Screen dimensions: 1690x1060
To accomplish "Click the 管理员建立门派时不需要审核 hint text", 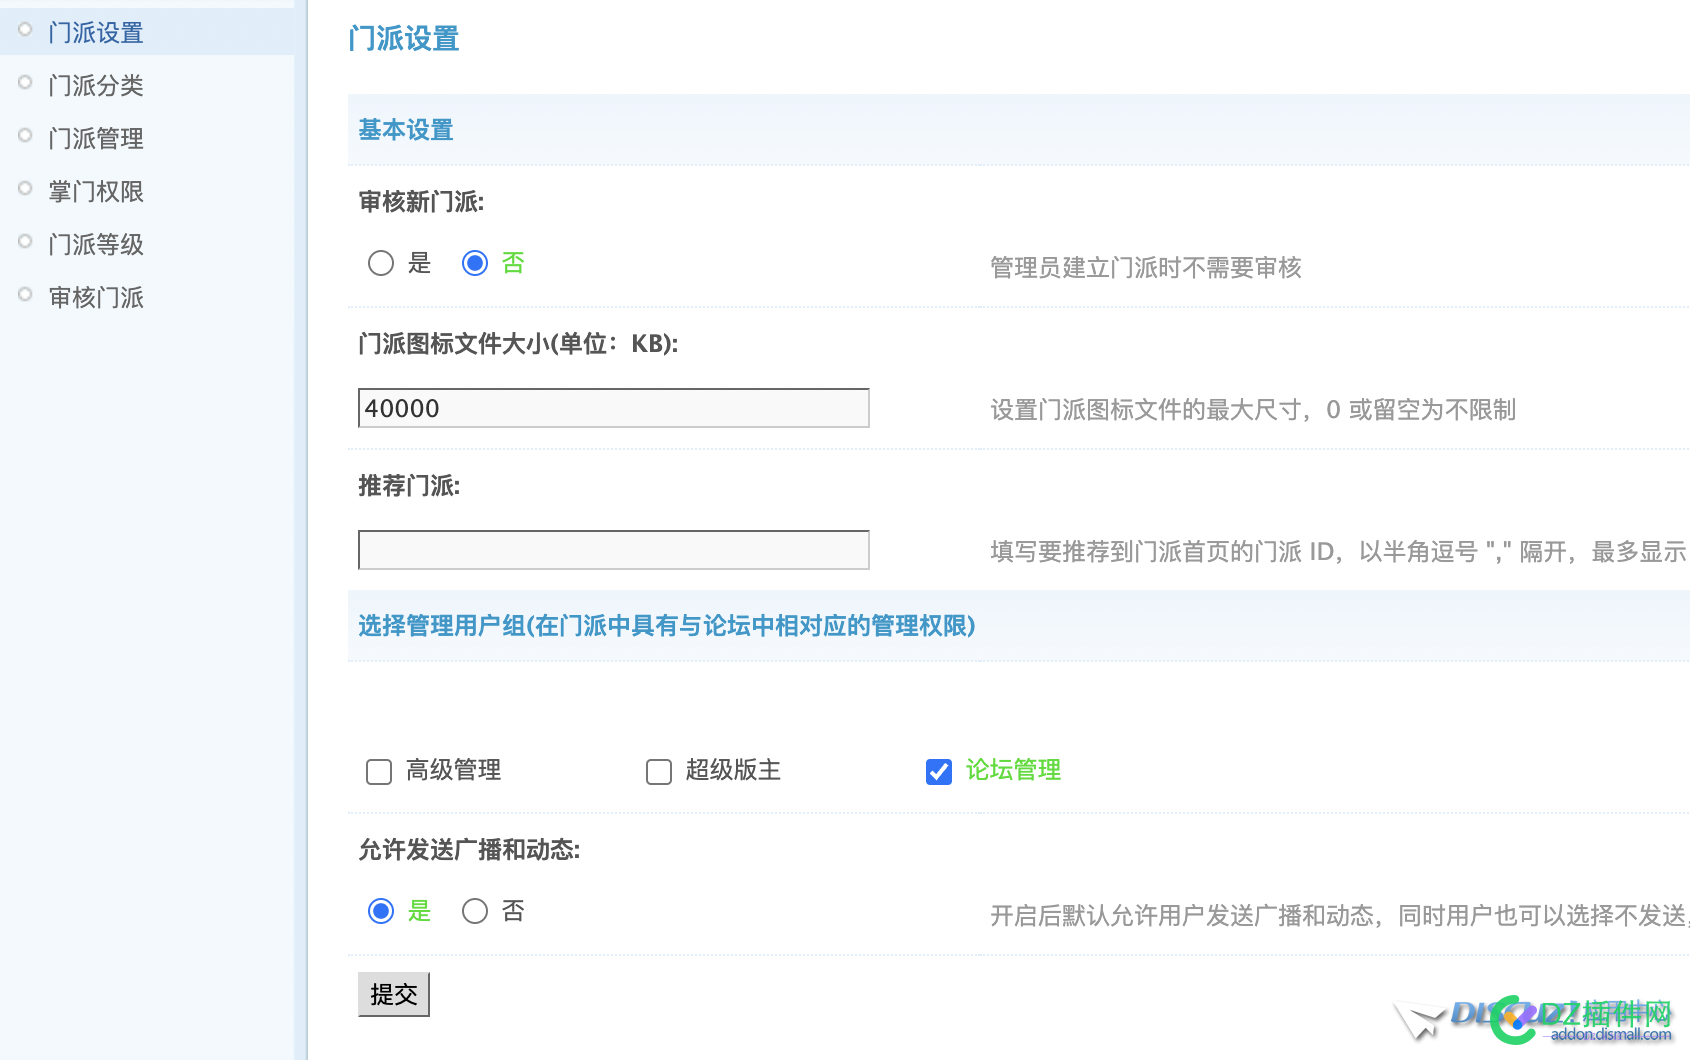I will click(1146, 267).
